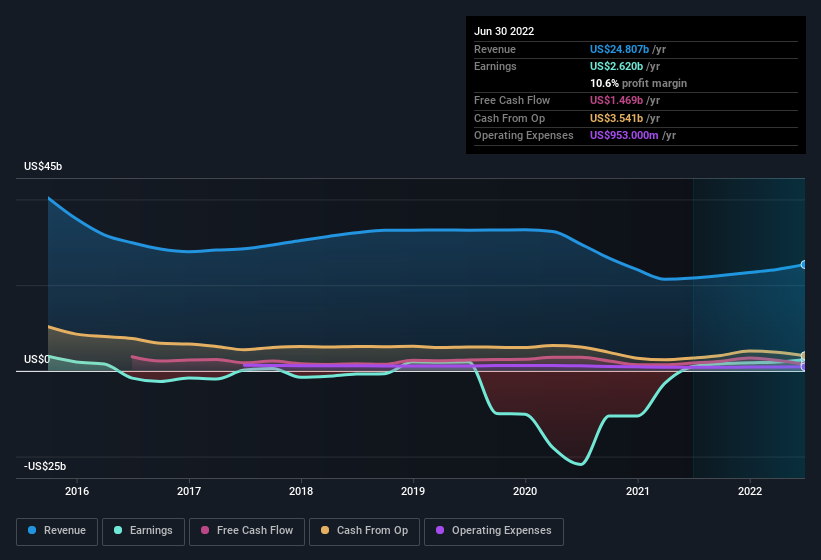Click the 2022 x-axis year label
821x560 pixels.
(x=750, y=491)
